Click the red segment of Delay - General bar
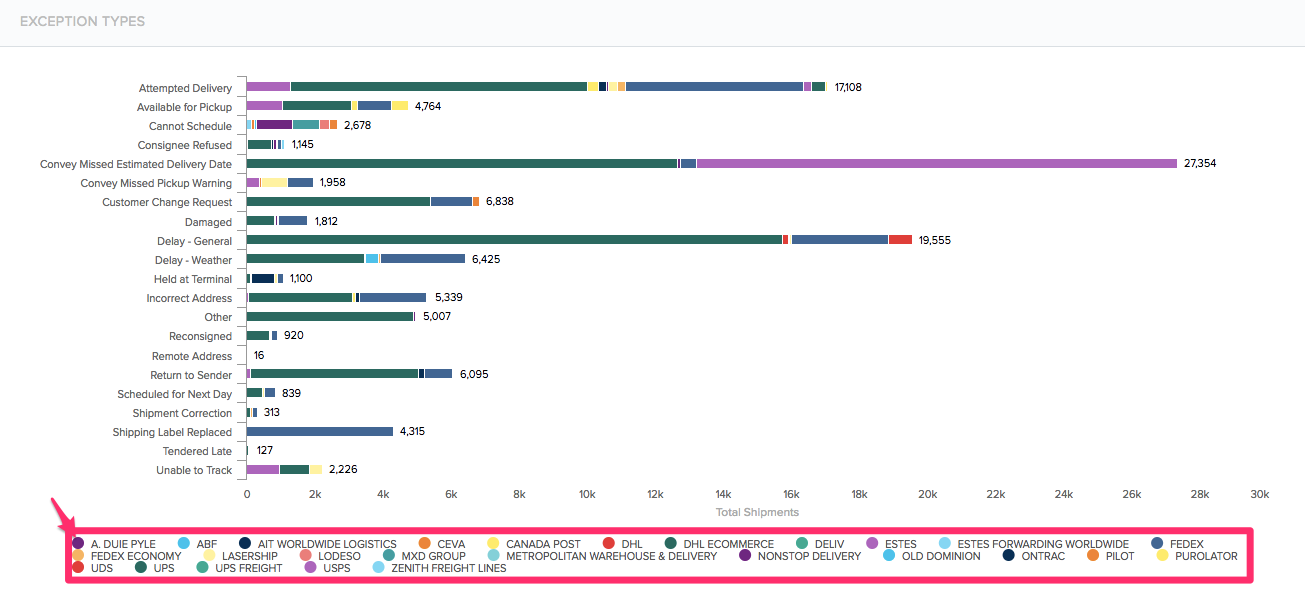Viewport: 1305px width, 590px height. pos(900,241)
